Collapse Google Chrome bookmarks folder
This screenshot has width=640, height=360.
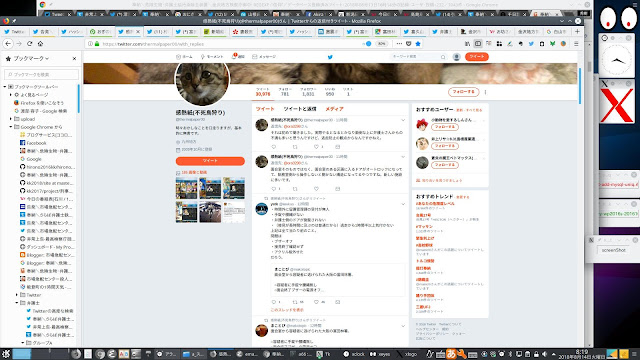coord(11,127)
